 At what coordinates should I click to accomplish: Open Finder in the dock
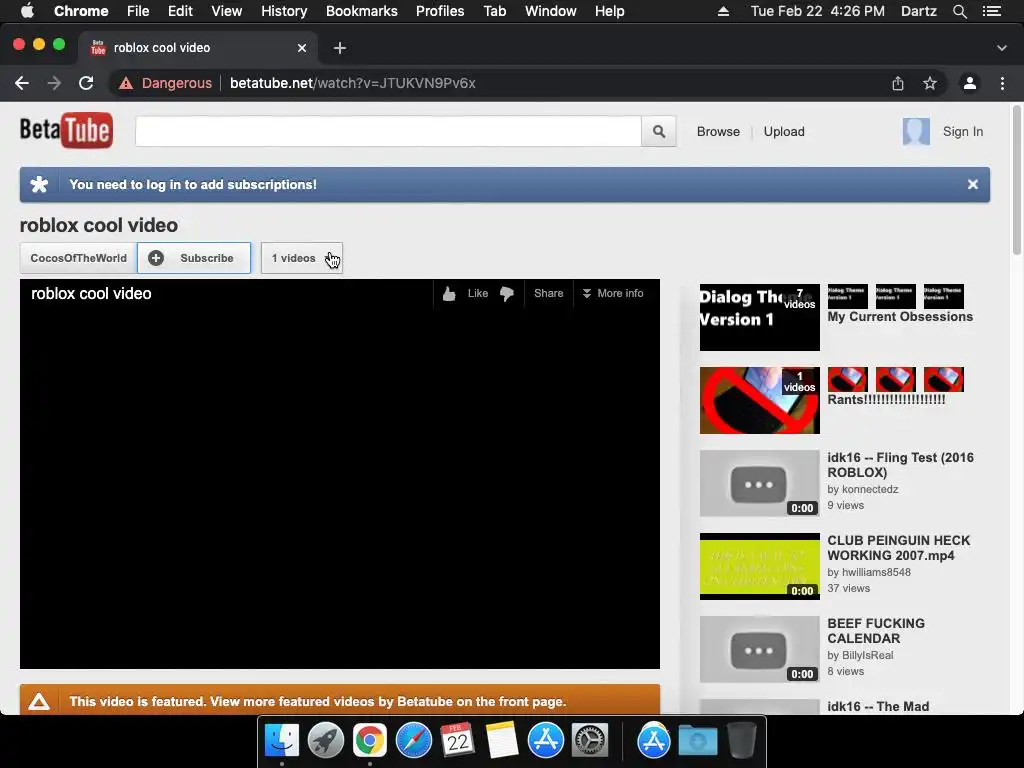[x=281, y=741]
